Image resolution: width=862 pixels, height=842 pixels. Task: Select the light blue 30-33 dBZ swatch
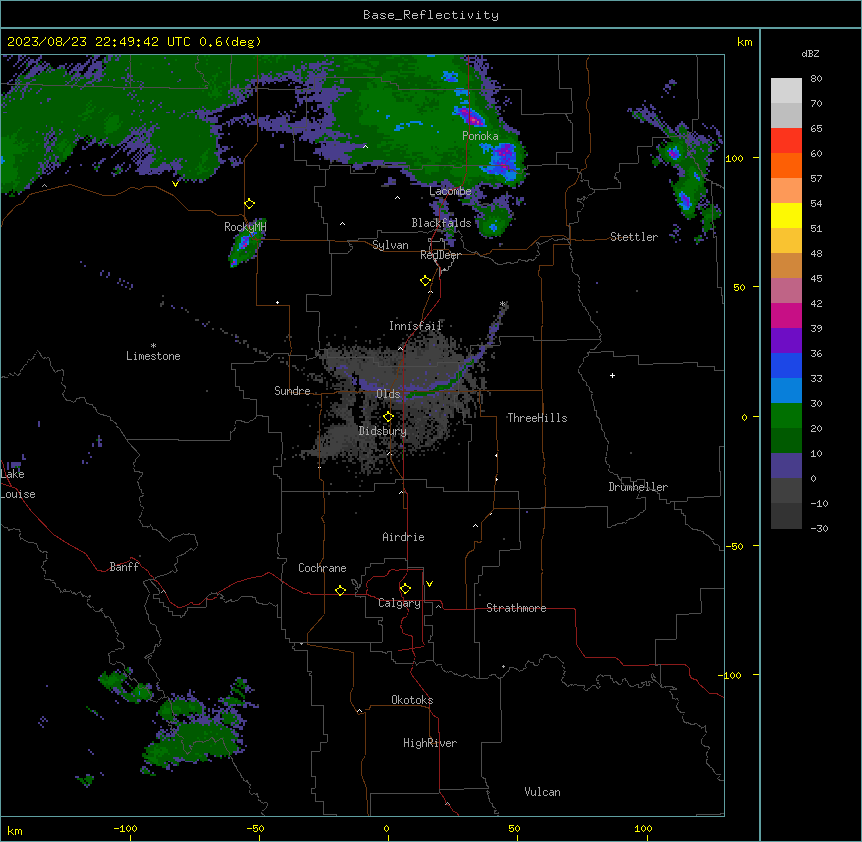coord(786,390)
